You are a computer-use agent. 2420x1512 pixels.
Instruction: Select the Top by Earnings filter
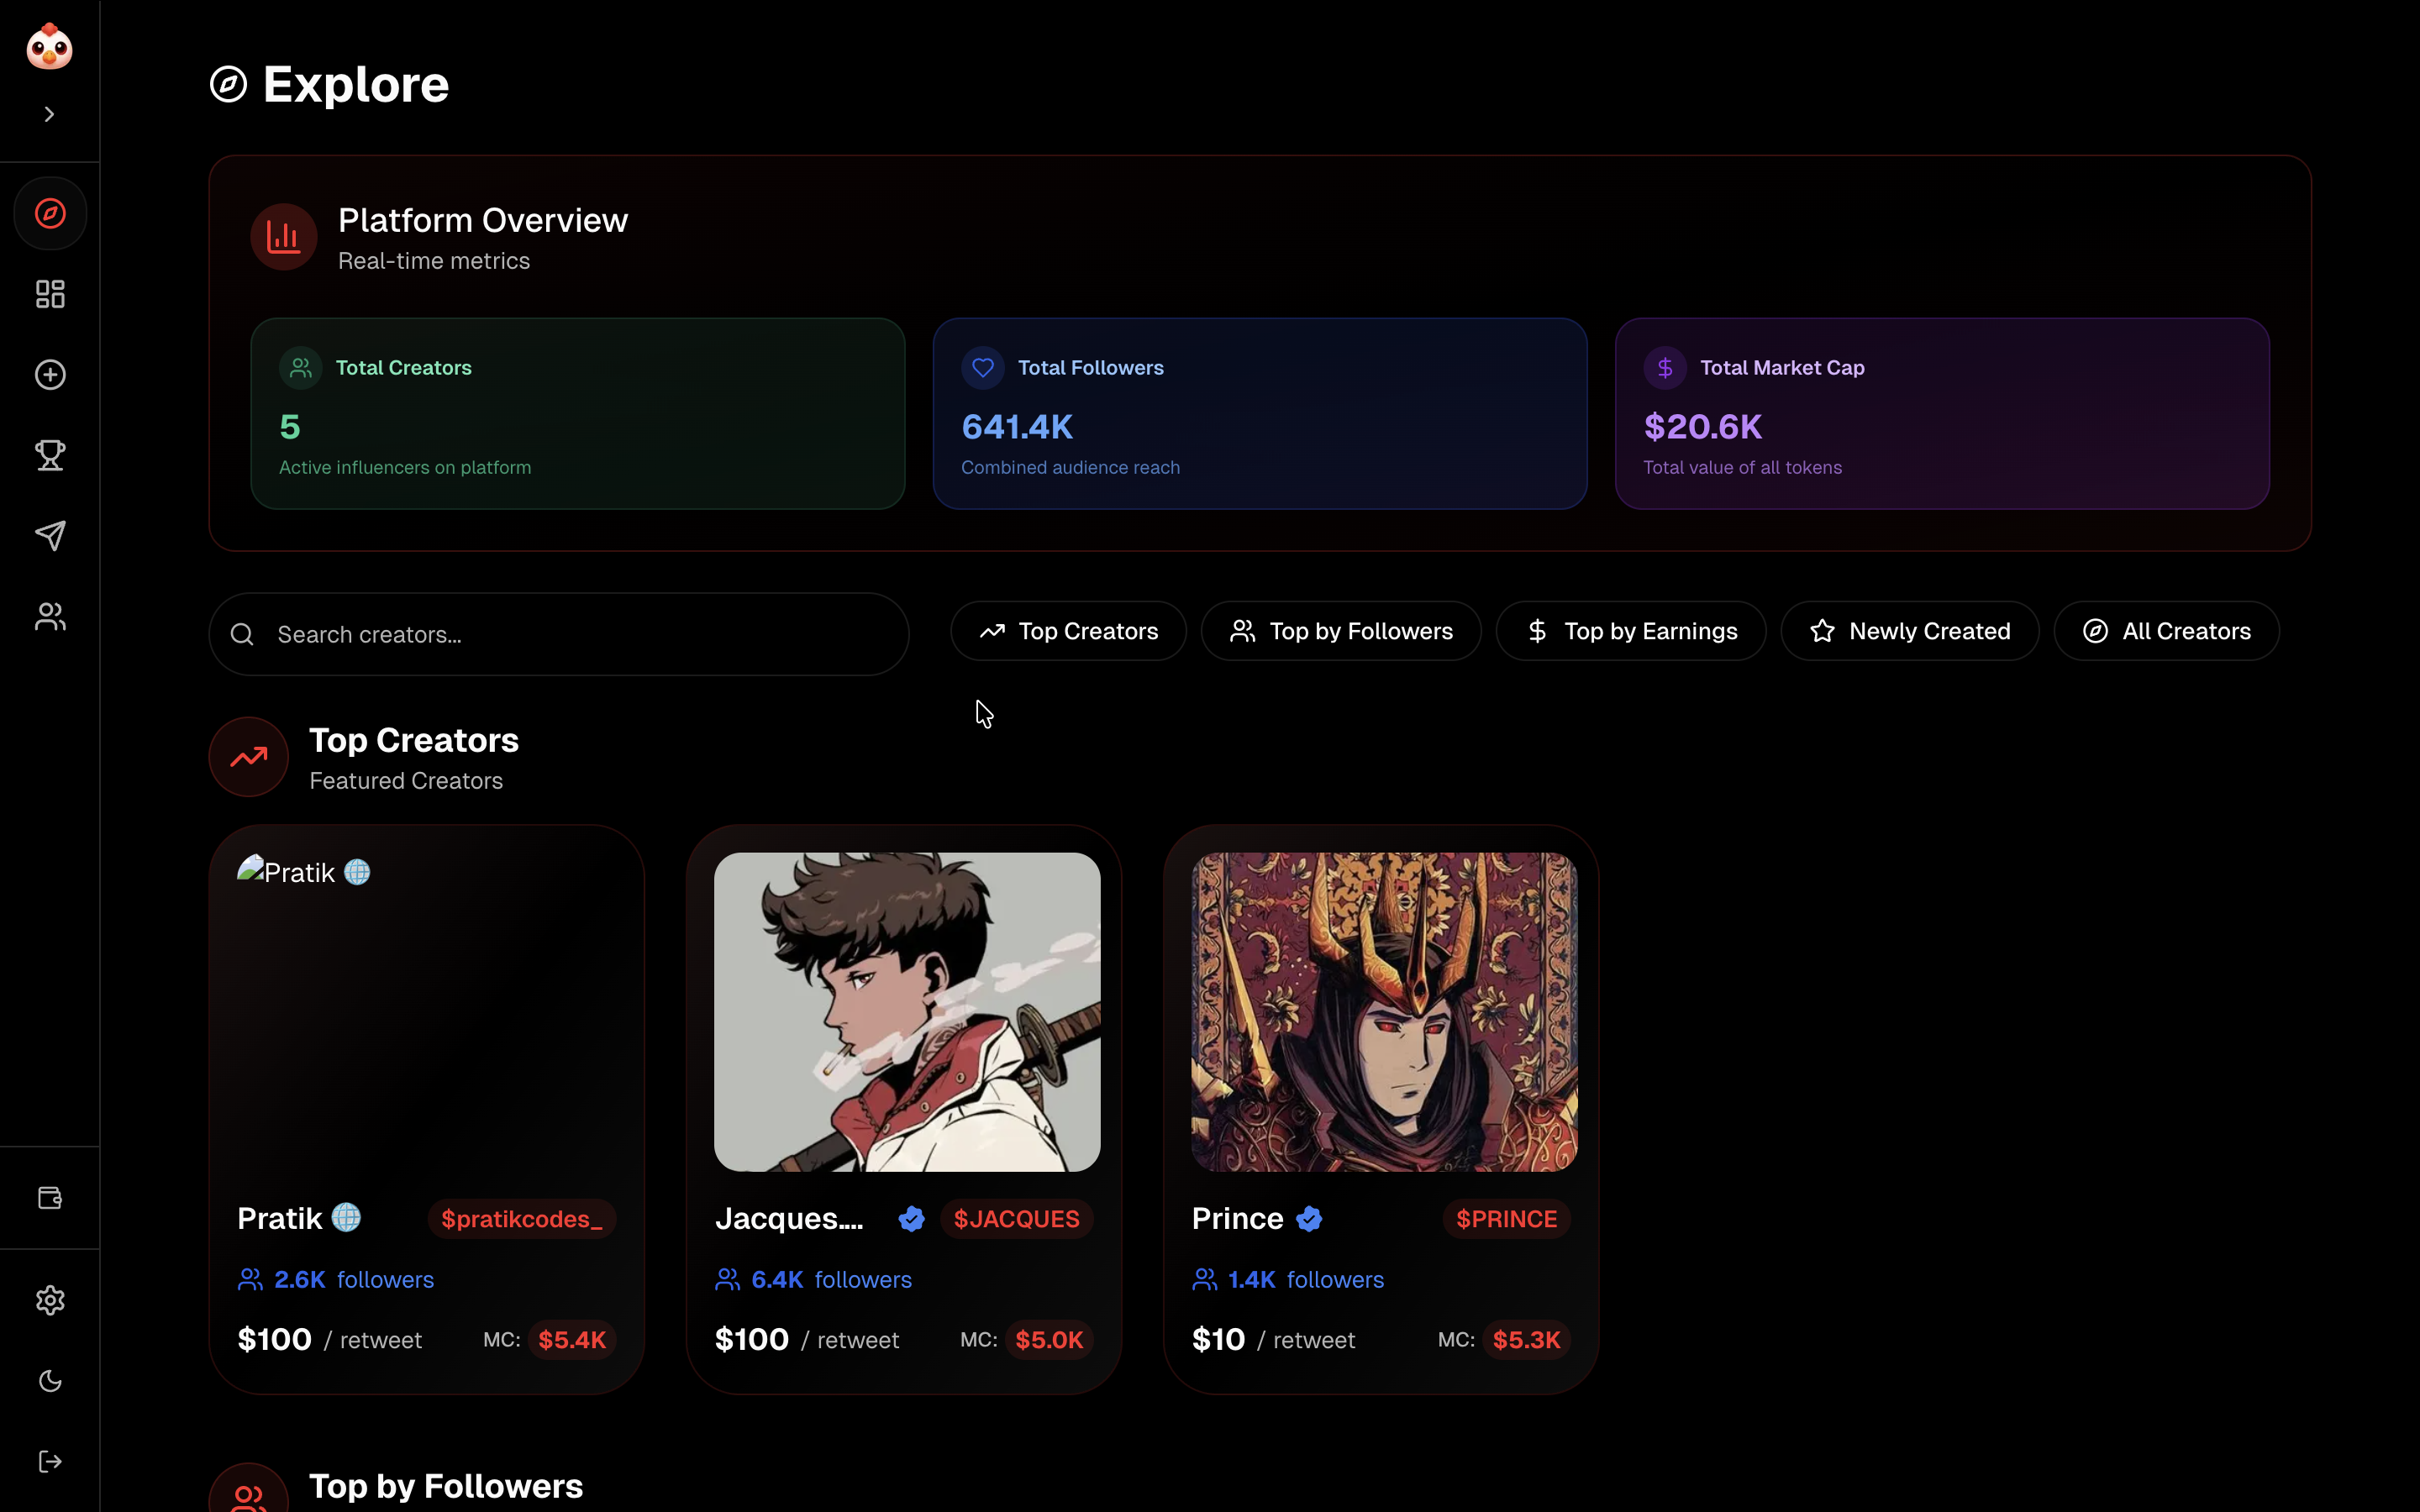(x=1631, y=631)
